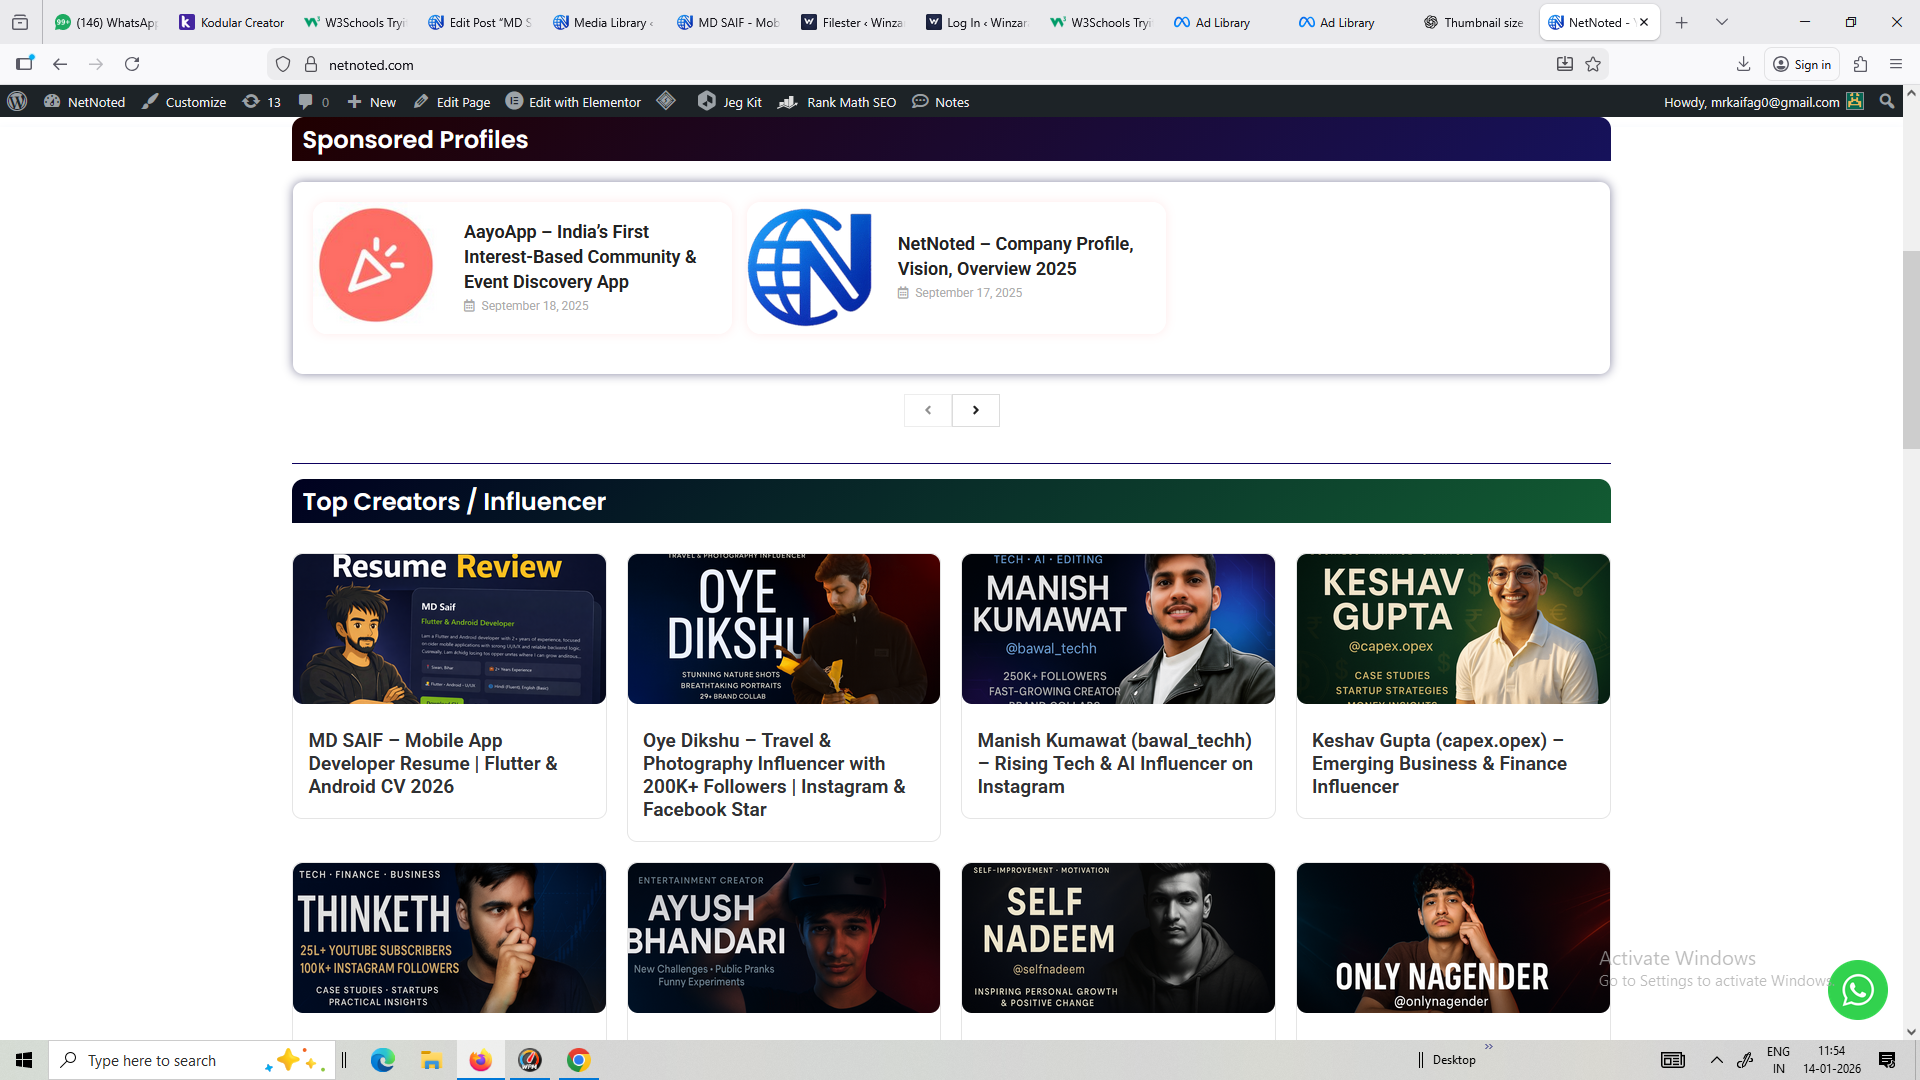
Task: Go to next sponsored profiles slide
Action: pos(975,410)
